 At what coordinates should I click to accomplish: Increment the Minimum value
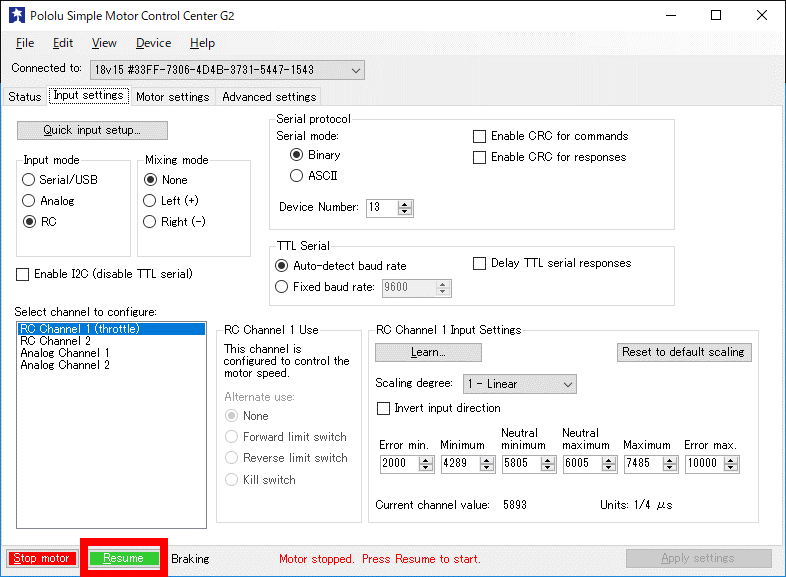[x=487, y=460]
